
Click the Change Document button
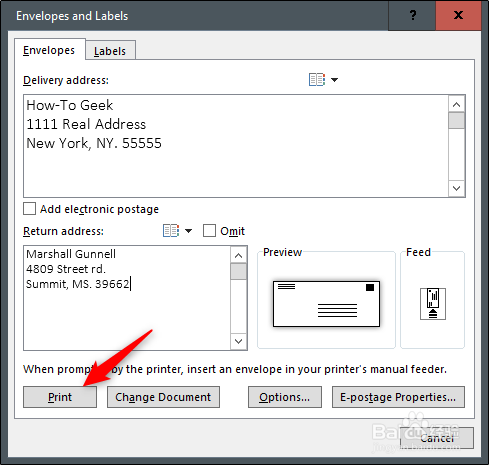pyautogui.click(x=163, y=397)
